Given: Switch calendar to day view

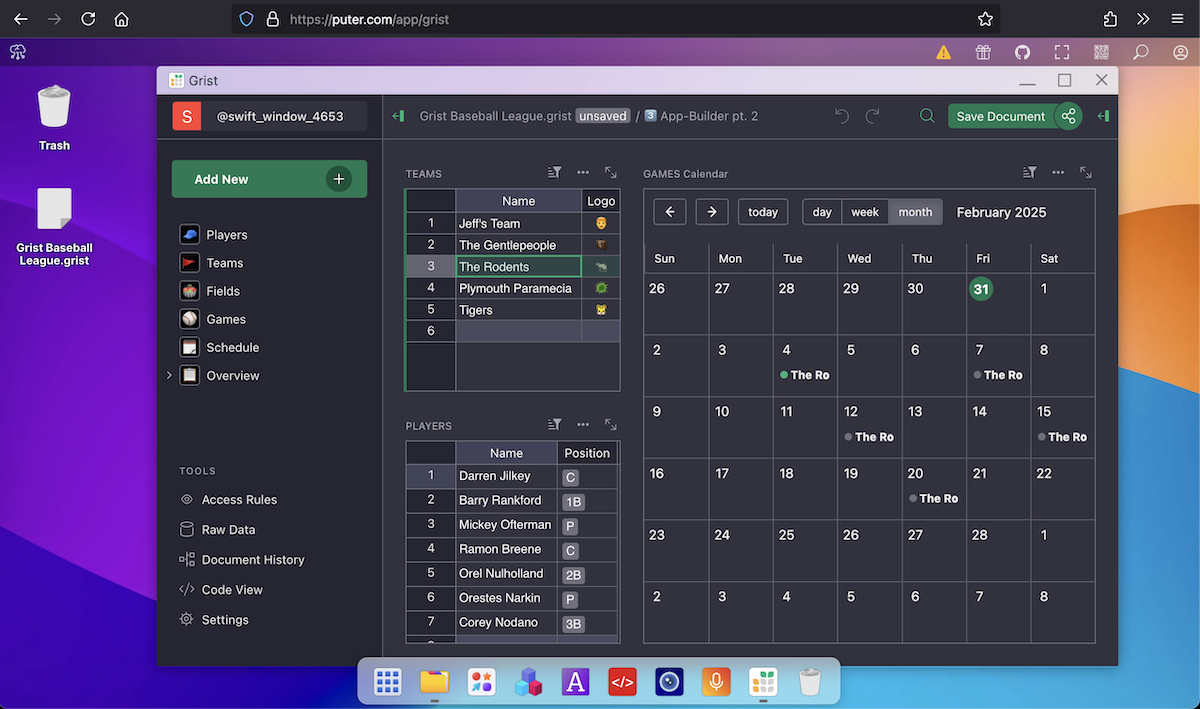Looking at the screenshot, I should 822,212.
